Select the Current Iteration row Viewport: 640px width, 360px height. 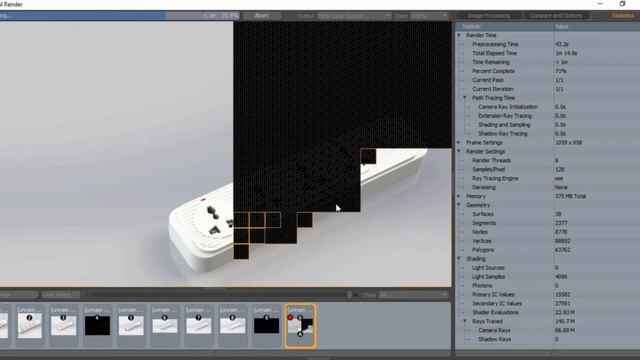coord(548,89)
